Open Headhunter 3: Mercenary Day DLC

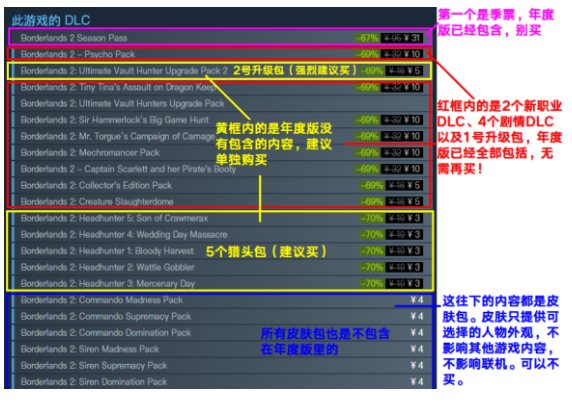221,284
